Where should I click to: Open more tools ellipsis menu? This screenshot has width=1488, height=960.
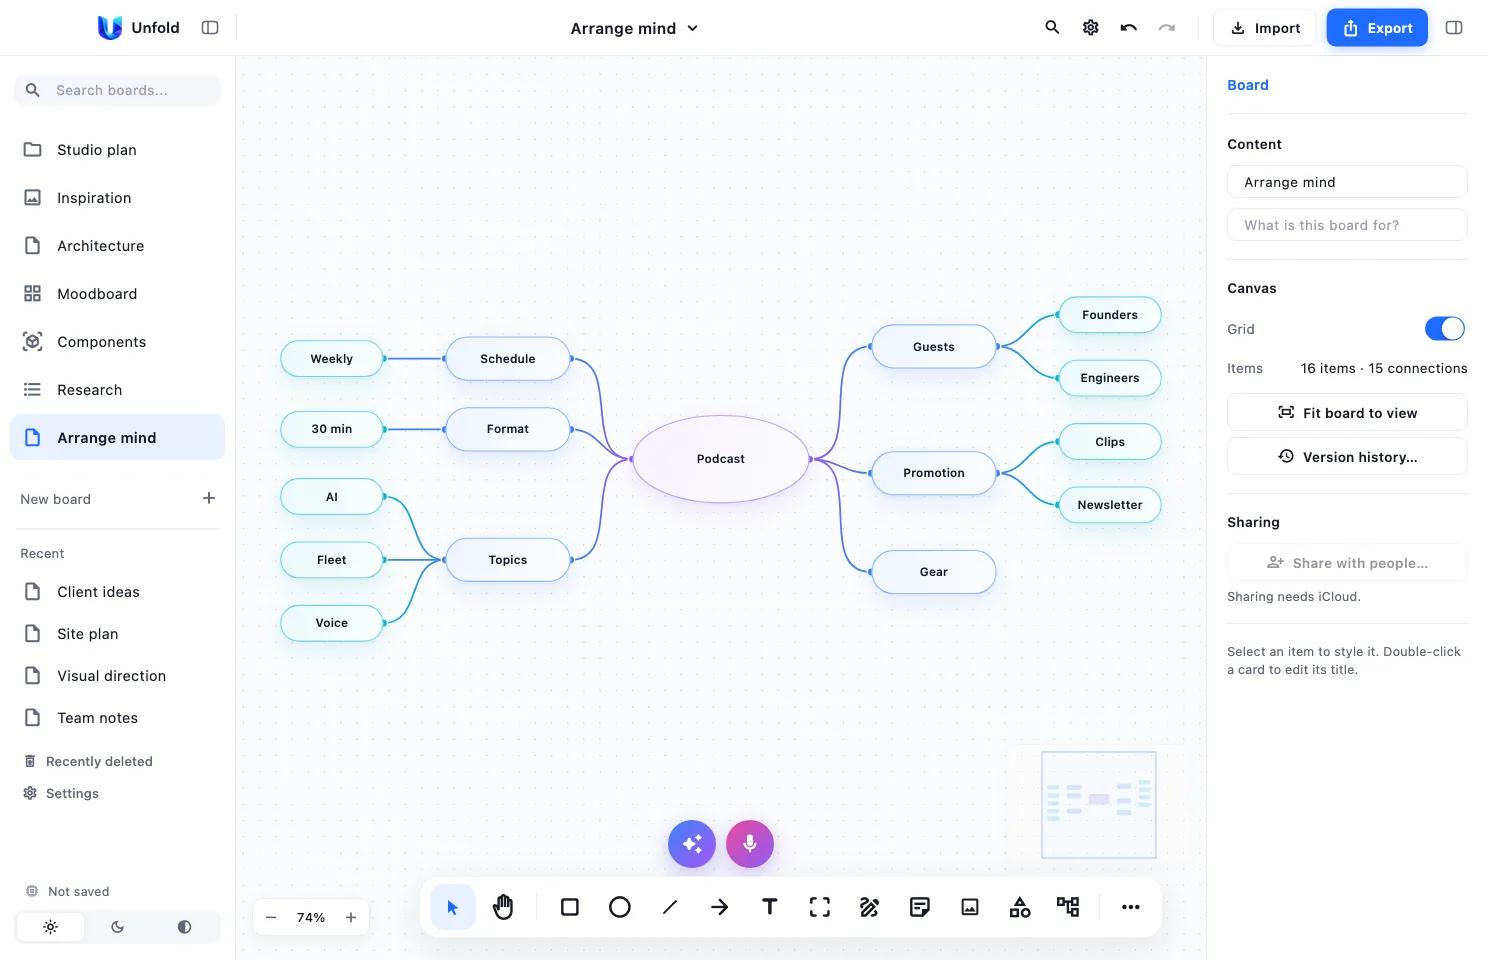pos(1131,908)
